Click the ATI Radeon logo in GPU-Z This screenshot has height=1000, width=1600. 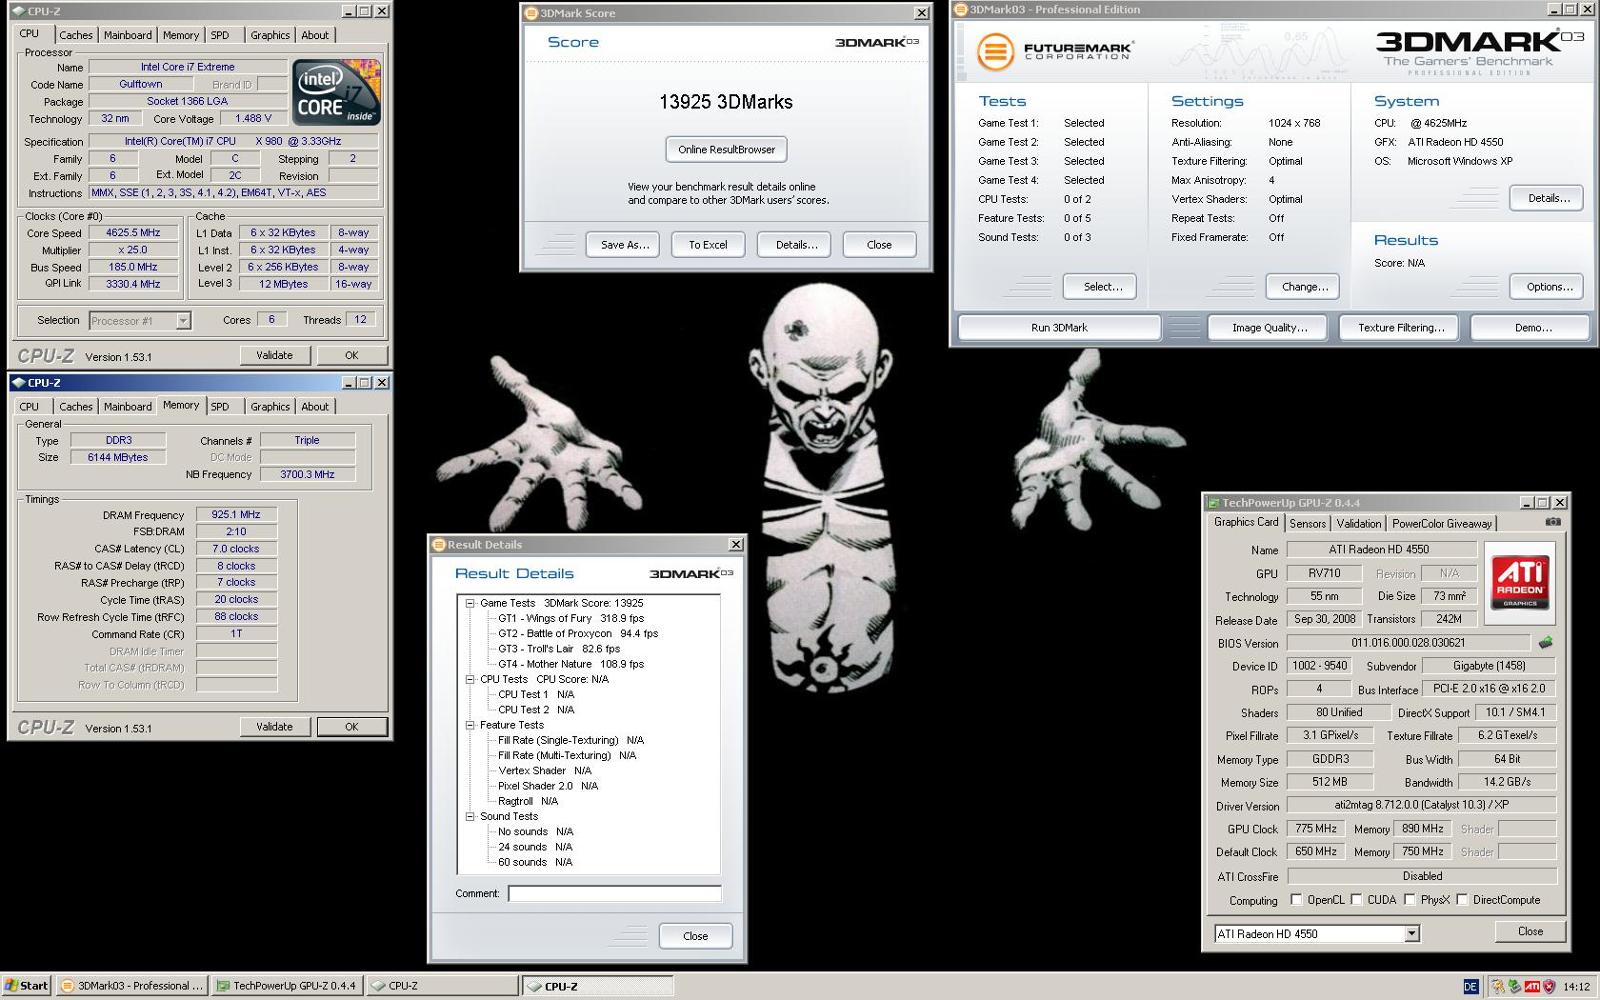pyautogui.click(x=1520, y=583)
